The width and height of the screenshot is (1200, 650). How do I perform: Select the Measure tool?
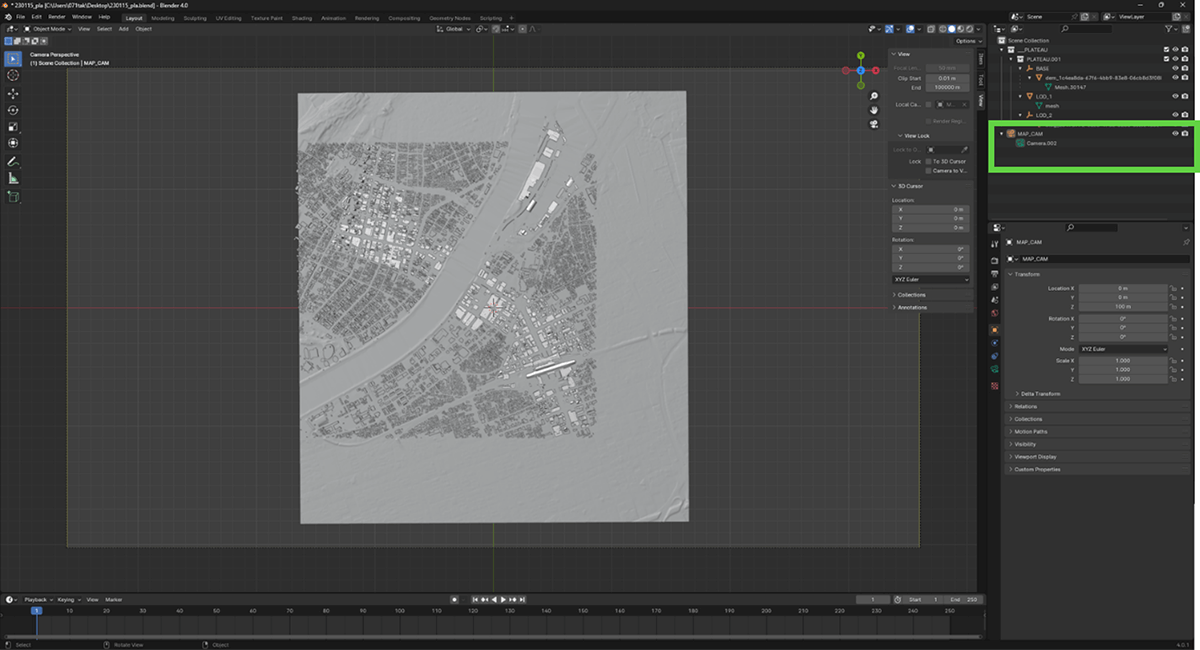tap(13, 178)
